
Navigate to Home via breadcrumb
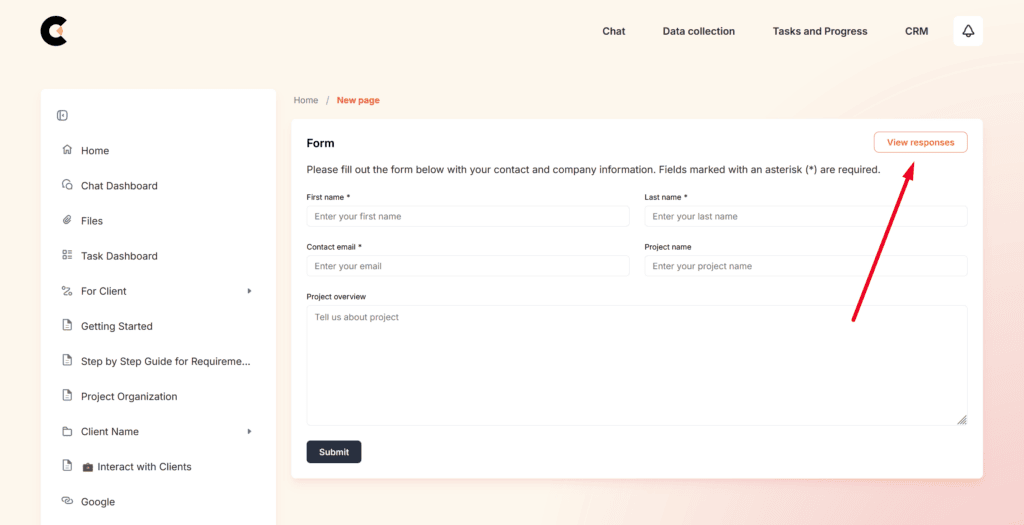pyautogui.click(x=305, y=100)
